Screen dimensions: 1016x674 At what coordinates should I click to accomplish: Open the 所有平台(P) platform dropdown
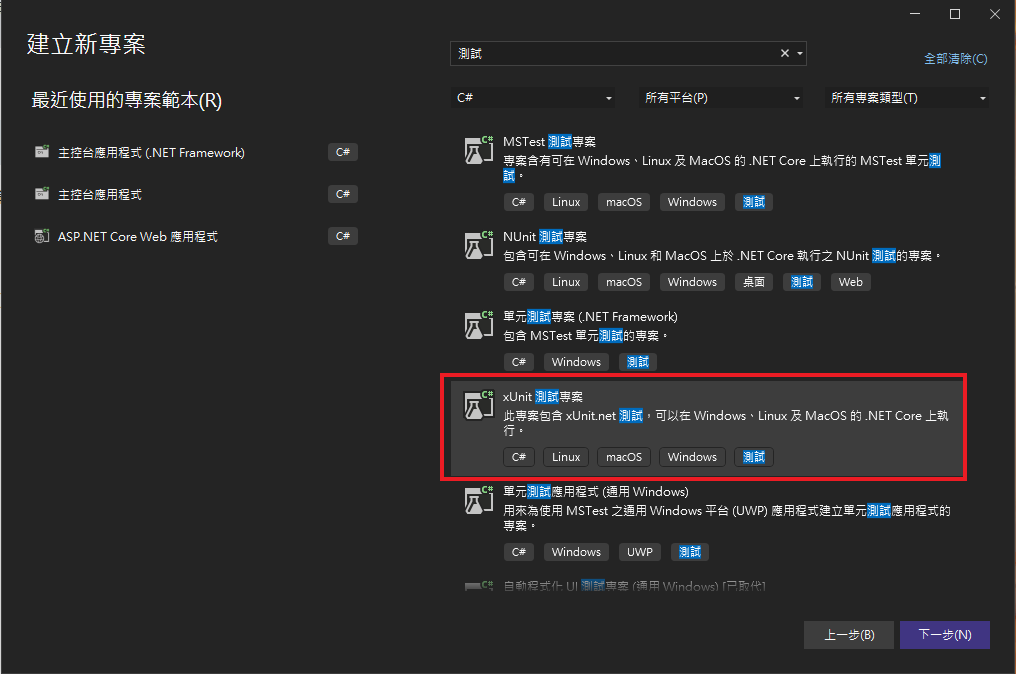click(x=721, y=98)
